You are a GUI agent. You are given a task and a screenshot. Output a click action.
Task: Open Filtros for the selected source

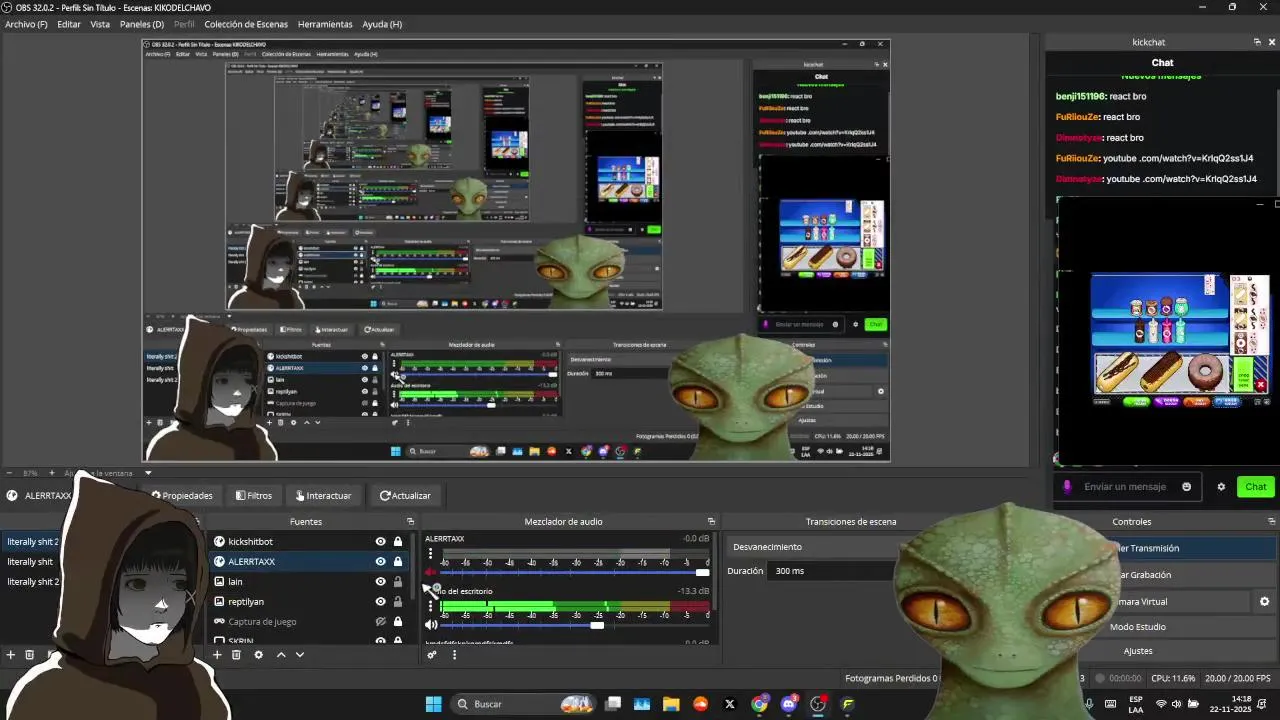(254, 496)
